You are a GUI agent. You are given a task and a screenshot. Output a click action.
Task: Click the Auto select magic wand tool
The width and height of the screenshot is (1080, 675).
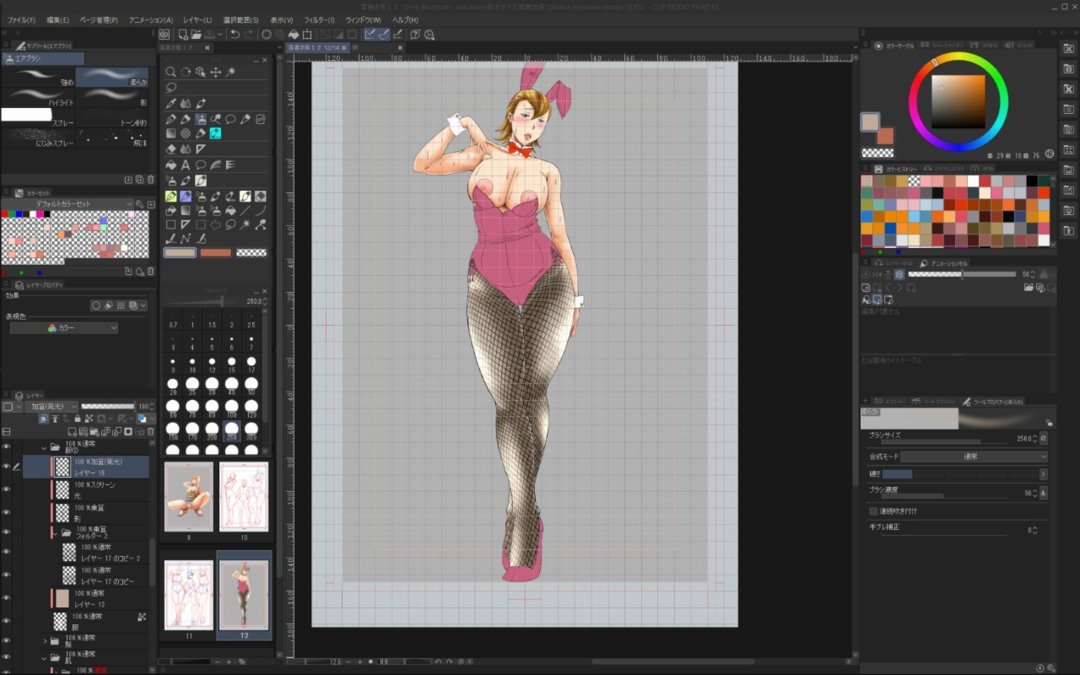point(230,72)
